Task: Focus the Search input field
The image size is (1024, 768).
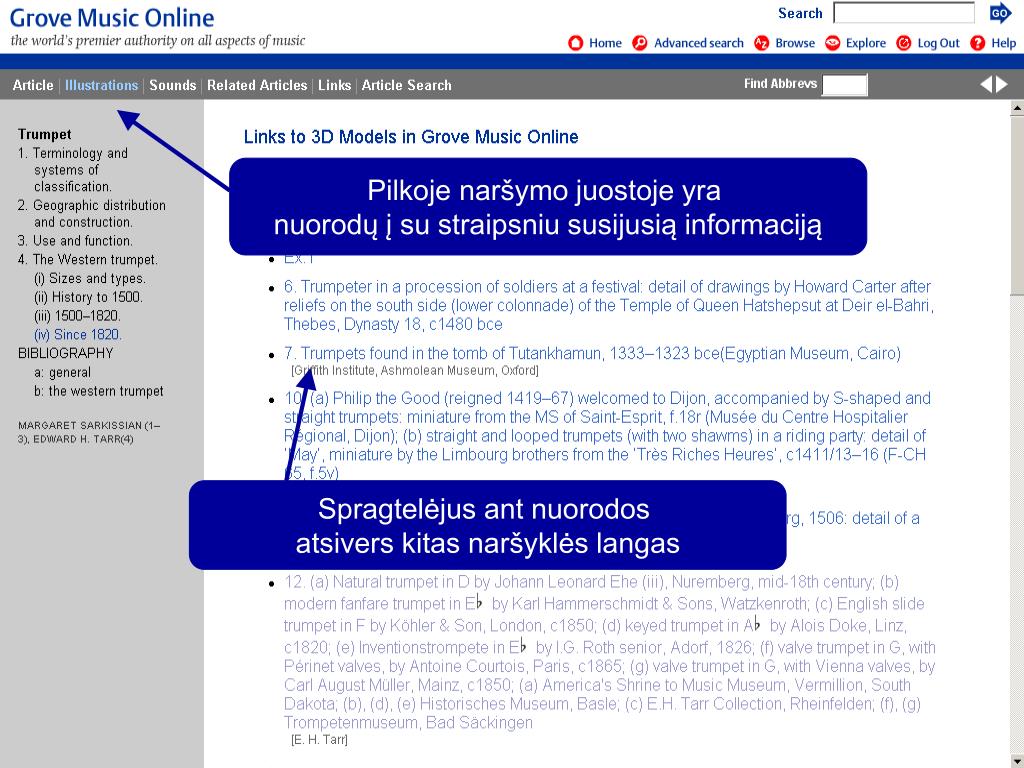Action: (904, 13)
